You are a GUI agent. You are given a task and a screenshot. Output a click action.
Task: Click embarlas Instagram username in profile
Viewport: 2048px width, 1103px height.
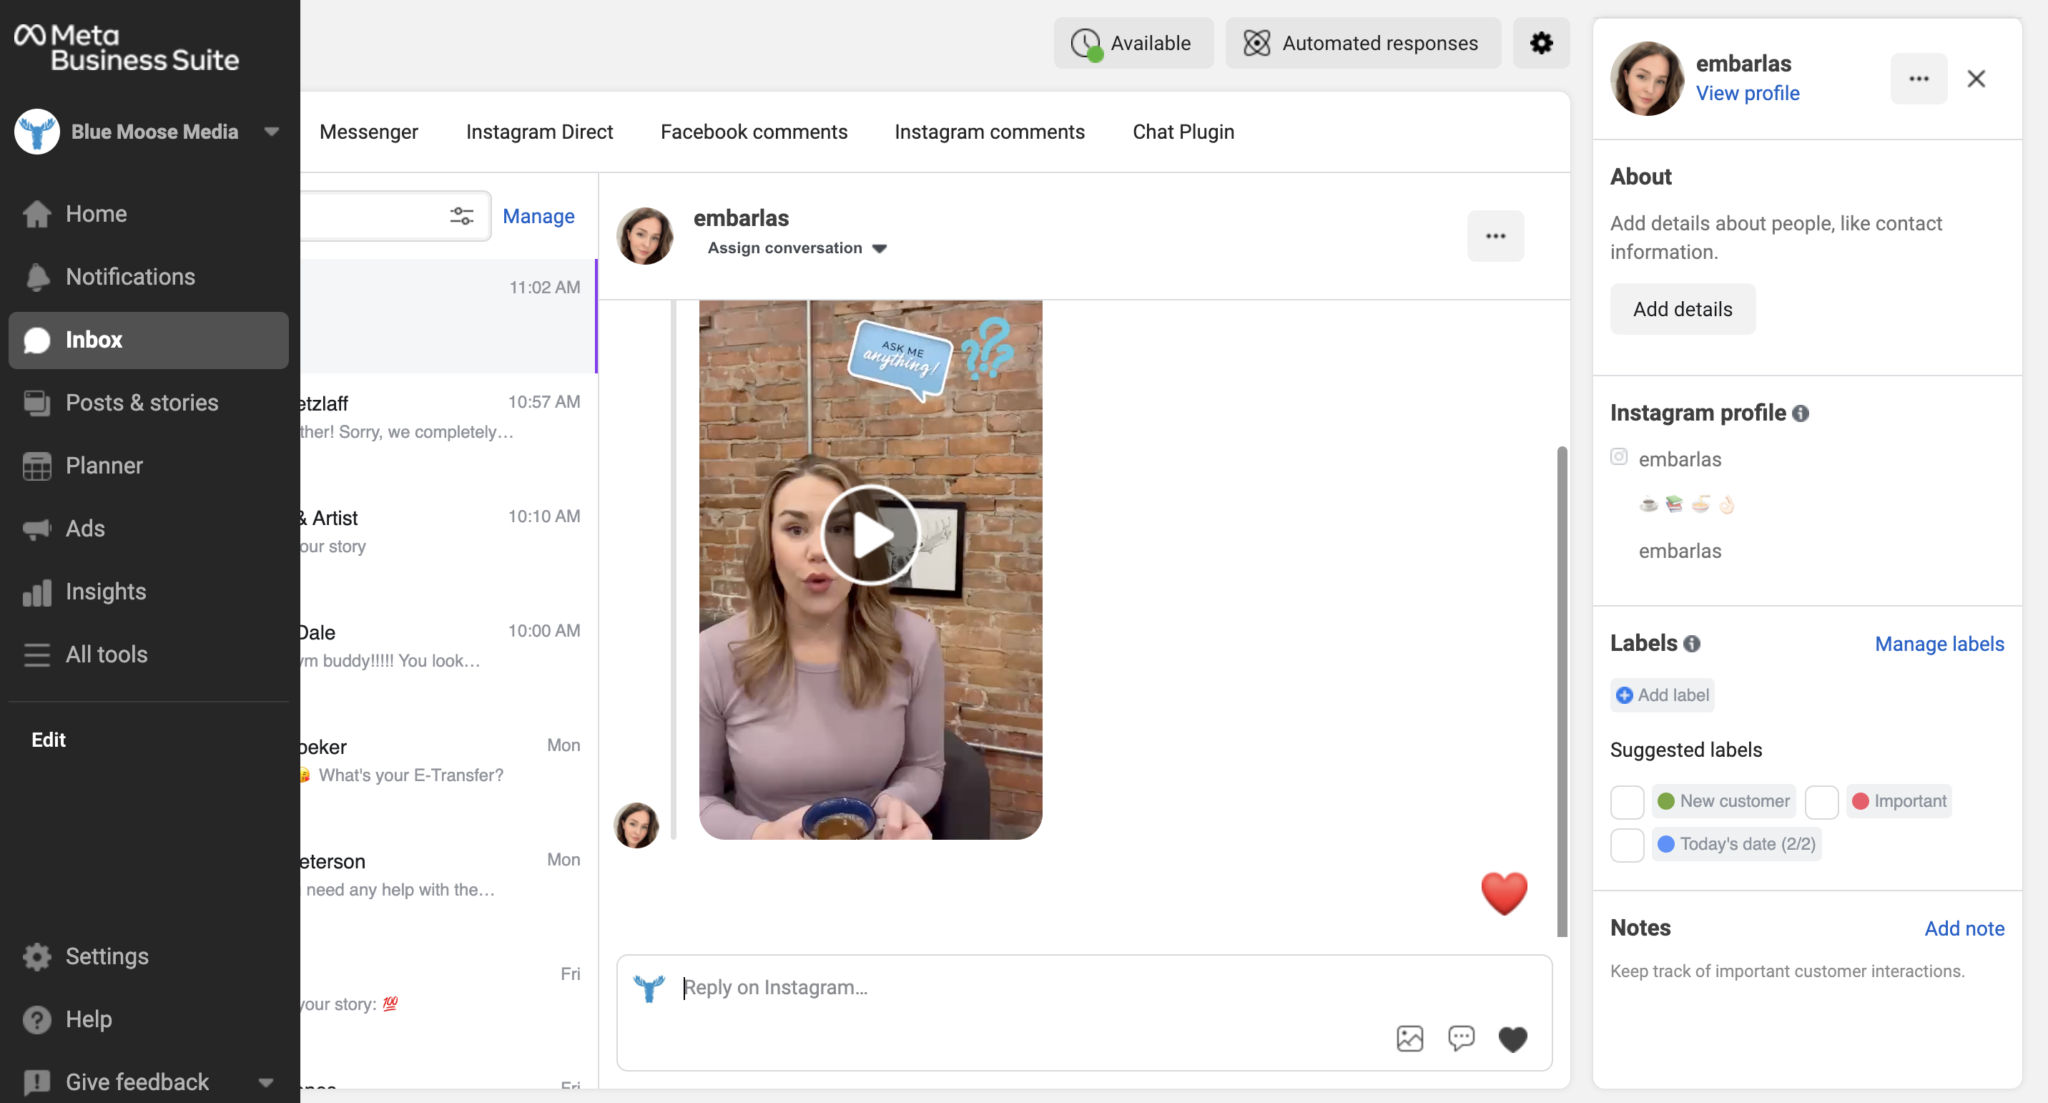[x=1679, y=459]
